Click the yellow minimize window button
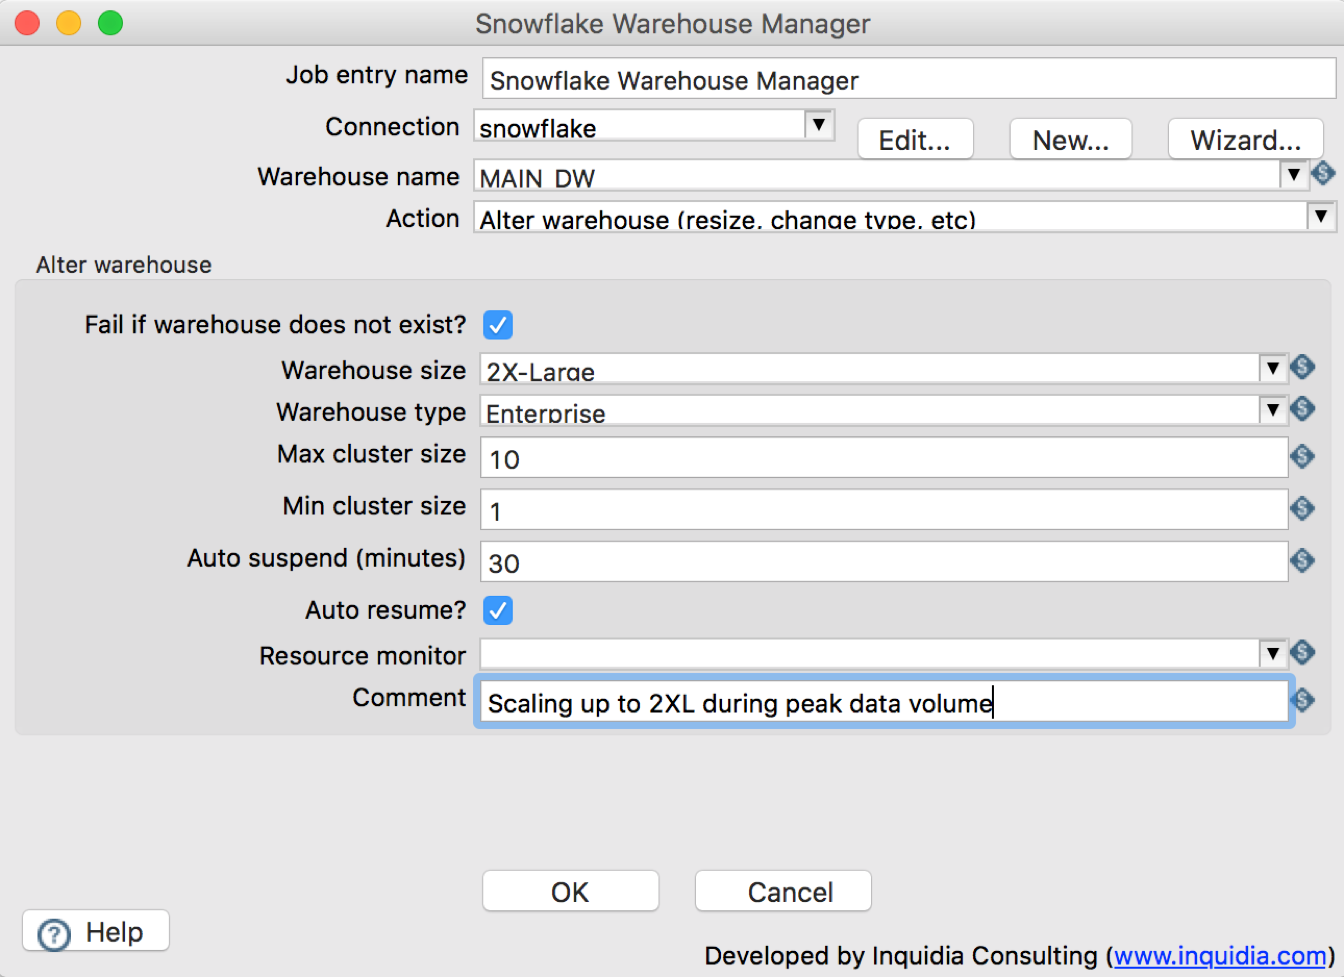Screen dimensions: 1344x977 click(69, 23)
